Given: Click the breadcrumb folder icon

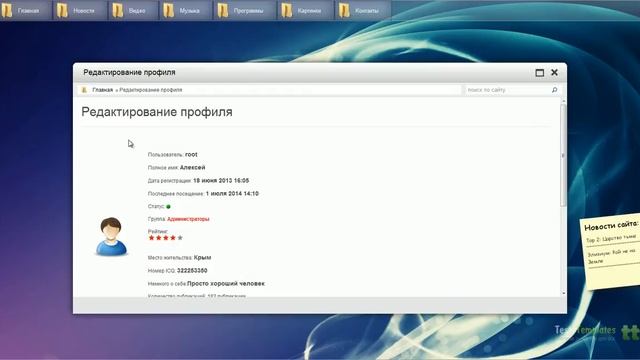Looking at the screenshot, I should coord(84,90).
